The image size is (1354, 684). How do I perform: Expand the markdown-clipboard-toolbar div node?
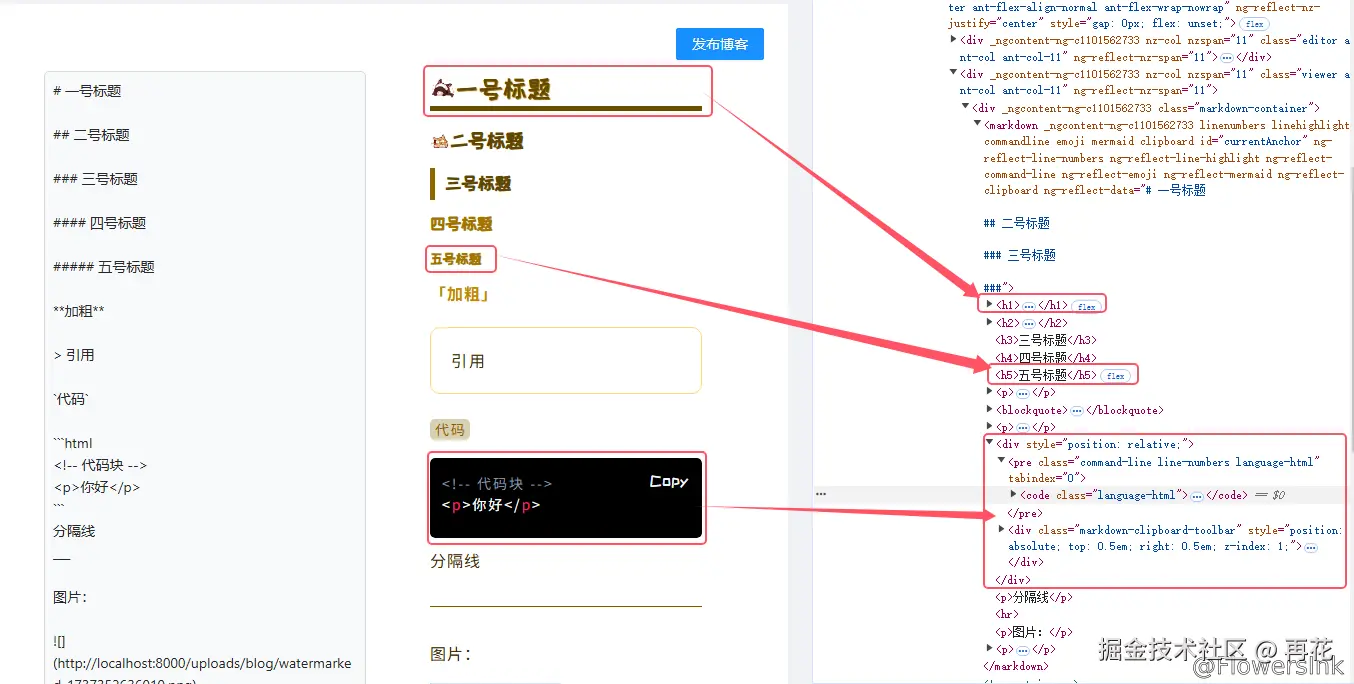[1001, 529]
